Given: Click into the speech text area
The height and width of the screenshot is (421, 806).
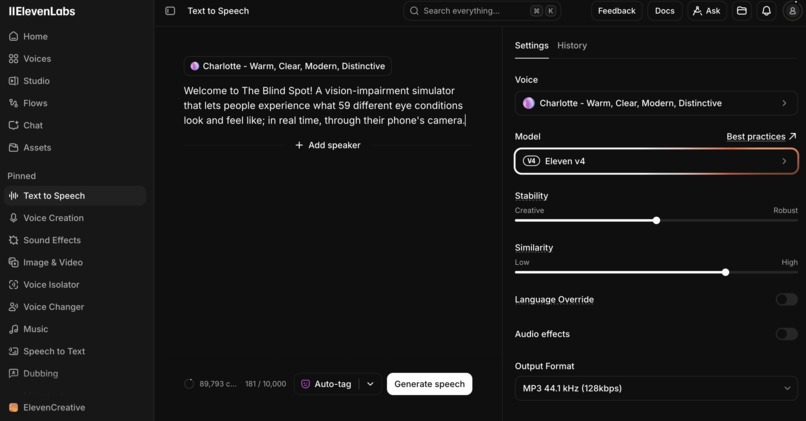Looking at the screenshot, I should 326,105.
